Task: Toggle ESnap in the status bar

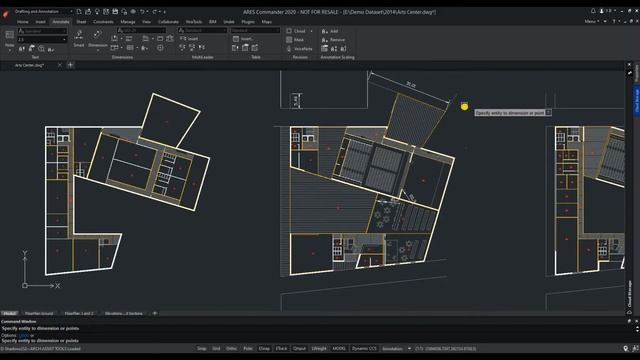Action: click(x=264, y=349)
